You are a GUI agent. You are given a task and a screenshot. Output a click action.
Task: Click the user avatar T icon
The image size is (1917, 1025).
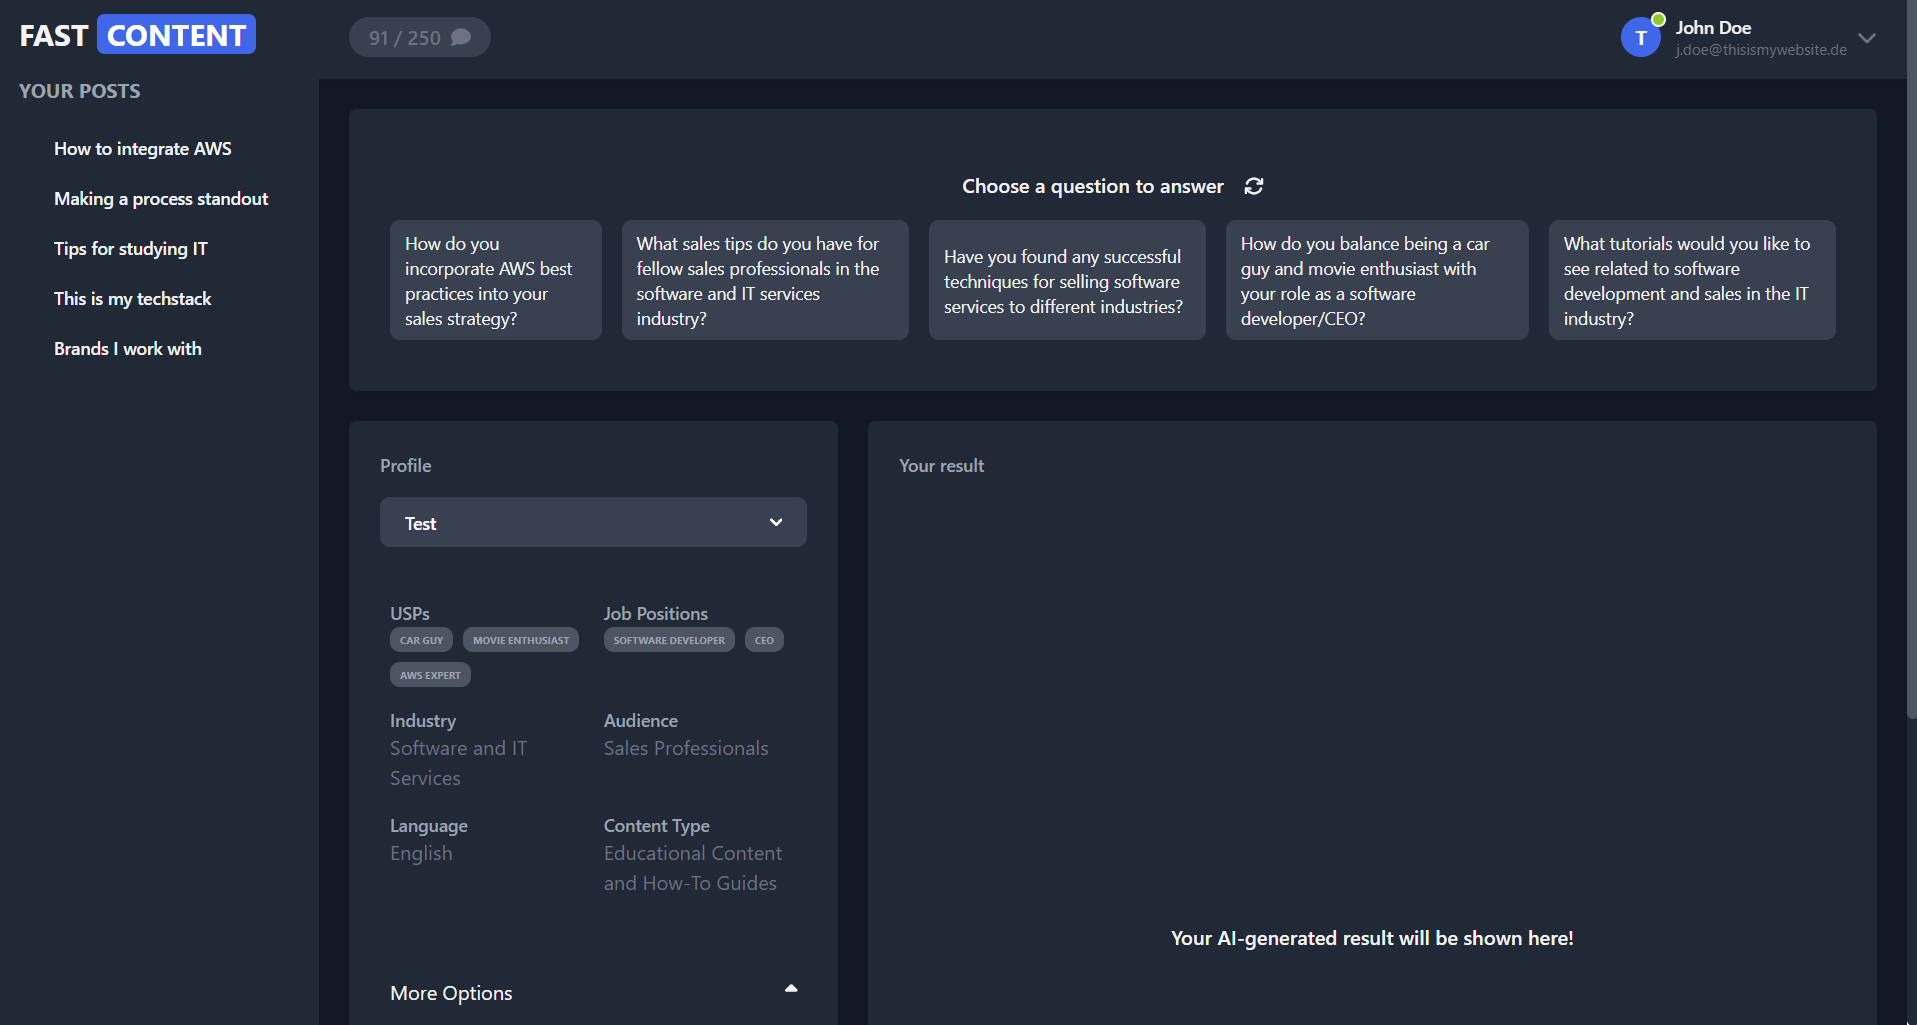[1640, 38]
